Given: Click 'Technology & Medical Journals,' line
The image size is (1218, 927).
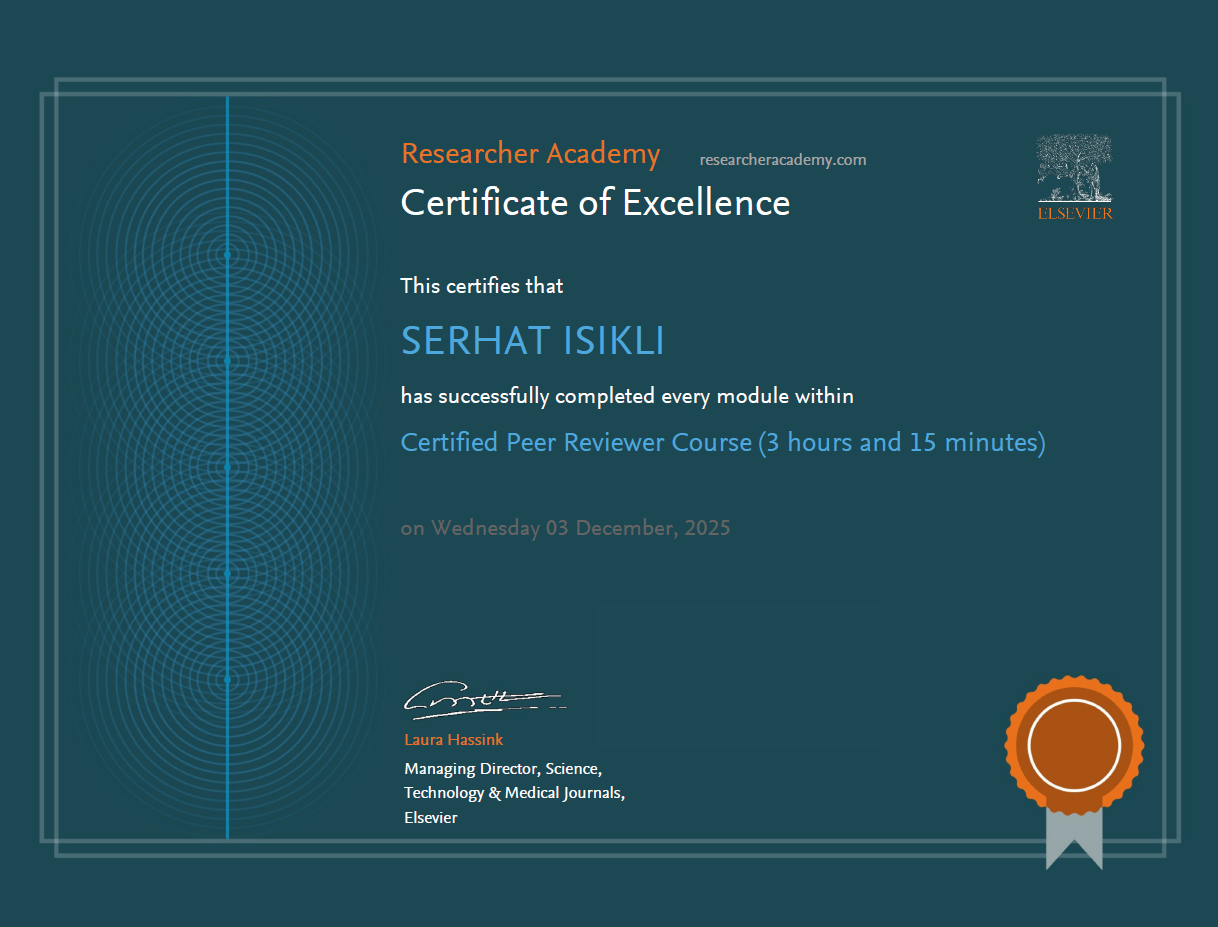Looking at the screenshot, I should click(x=514, y=794).
